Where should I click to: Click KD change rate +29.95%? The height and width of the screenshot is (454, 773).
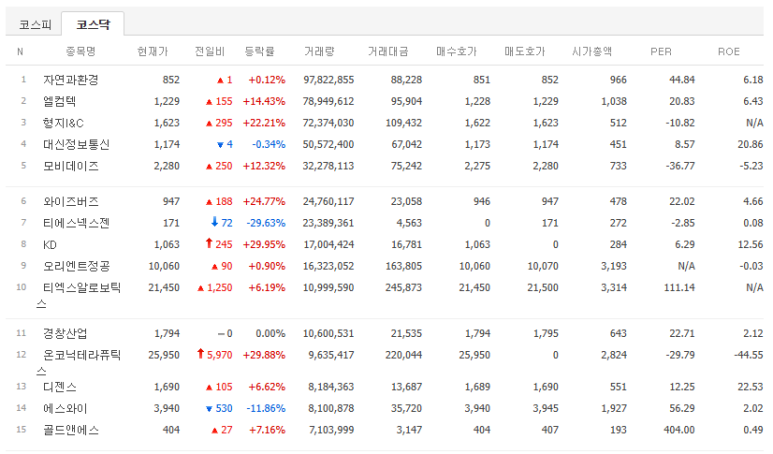[x=264, y=245]
